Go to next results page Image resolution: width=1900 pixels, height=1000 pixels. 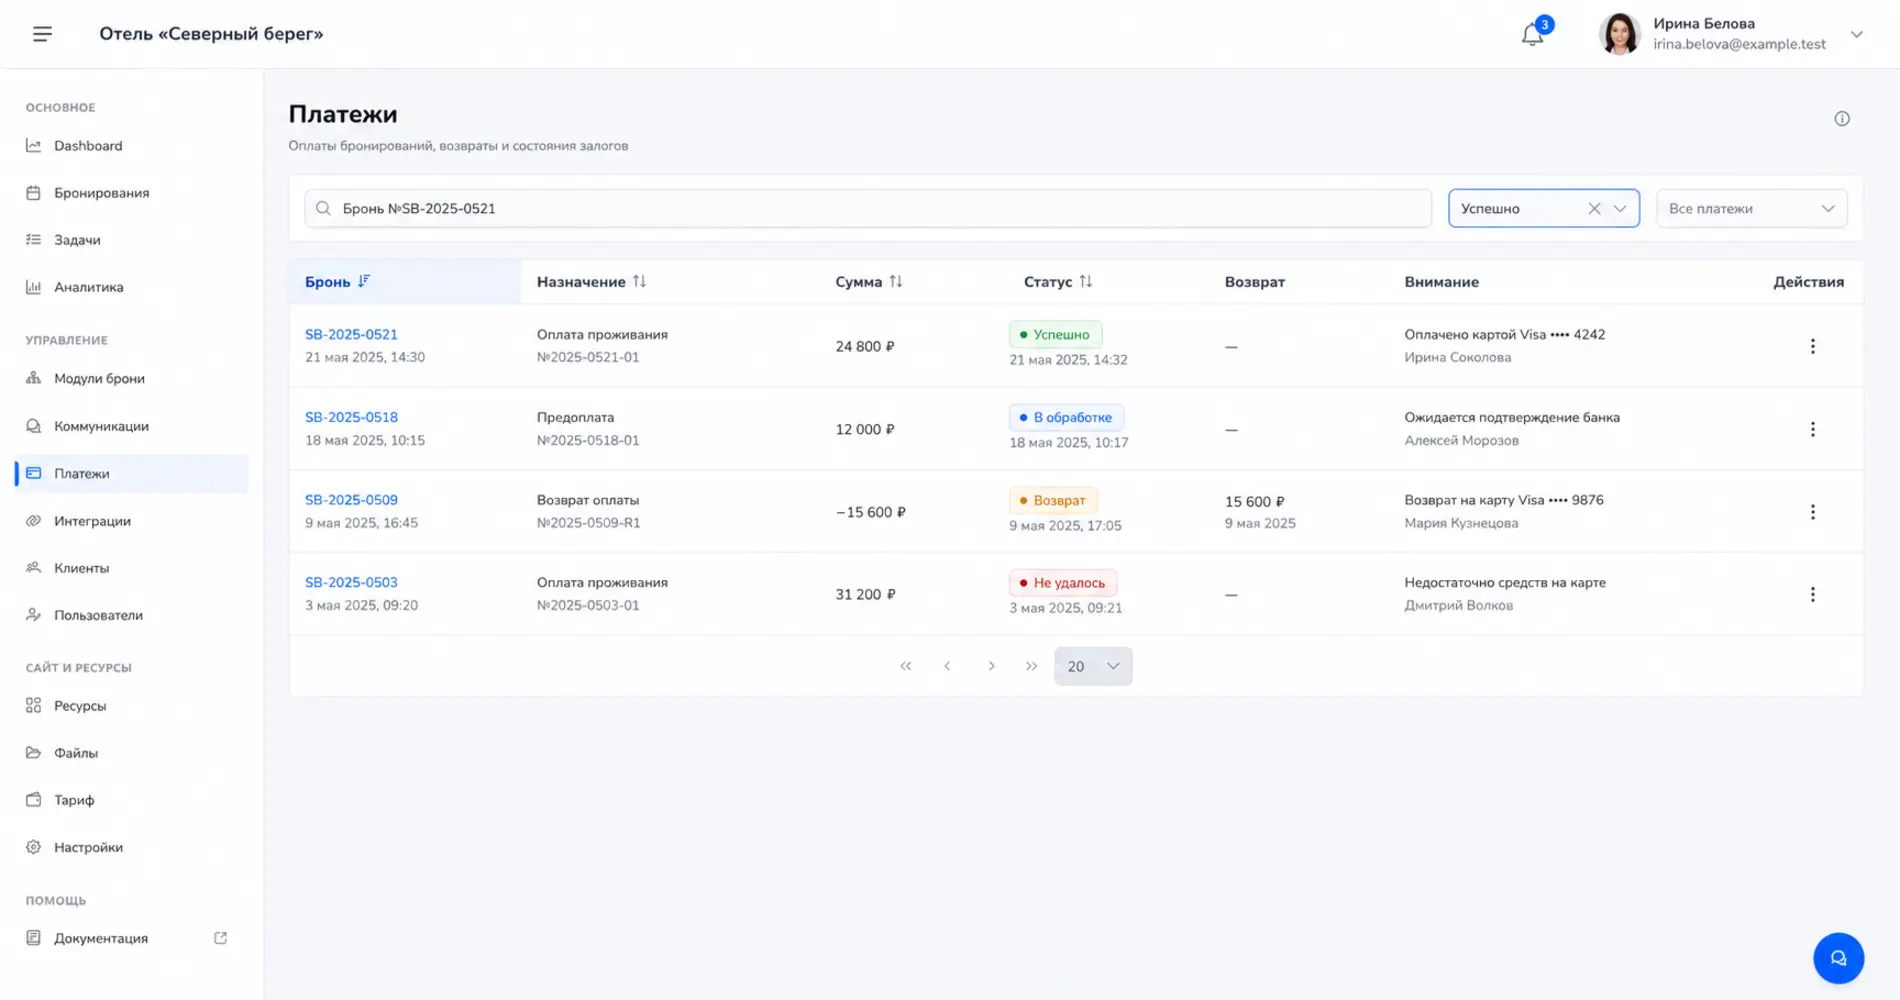tap(991, 666)
